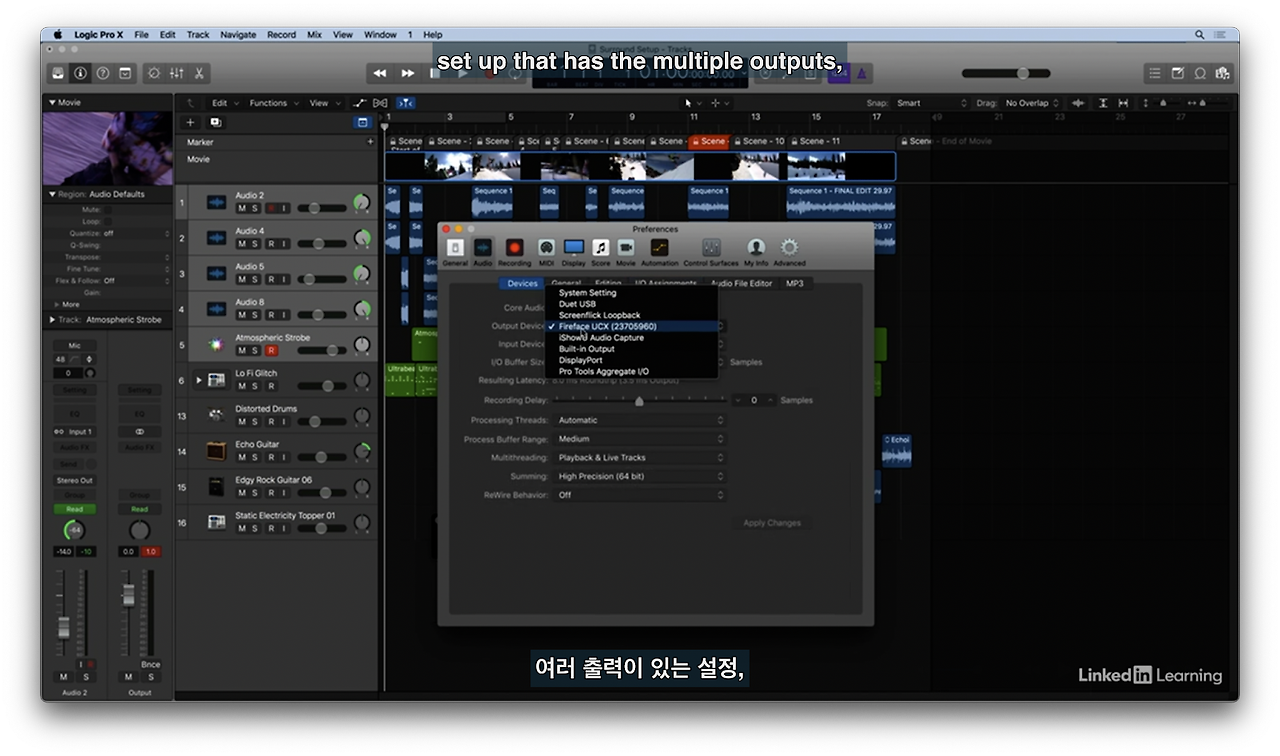Viewport: 1280px width, 756px height.
Task: Disable record on Atmospheric Strobe track
Action: (x=270, y=351)
